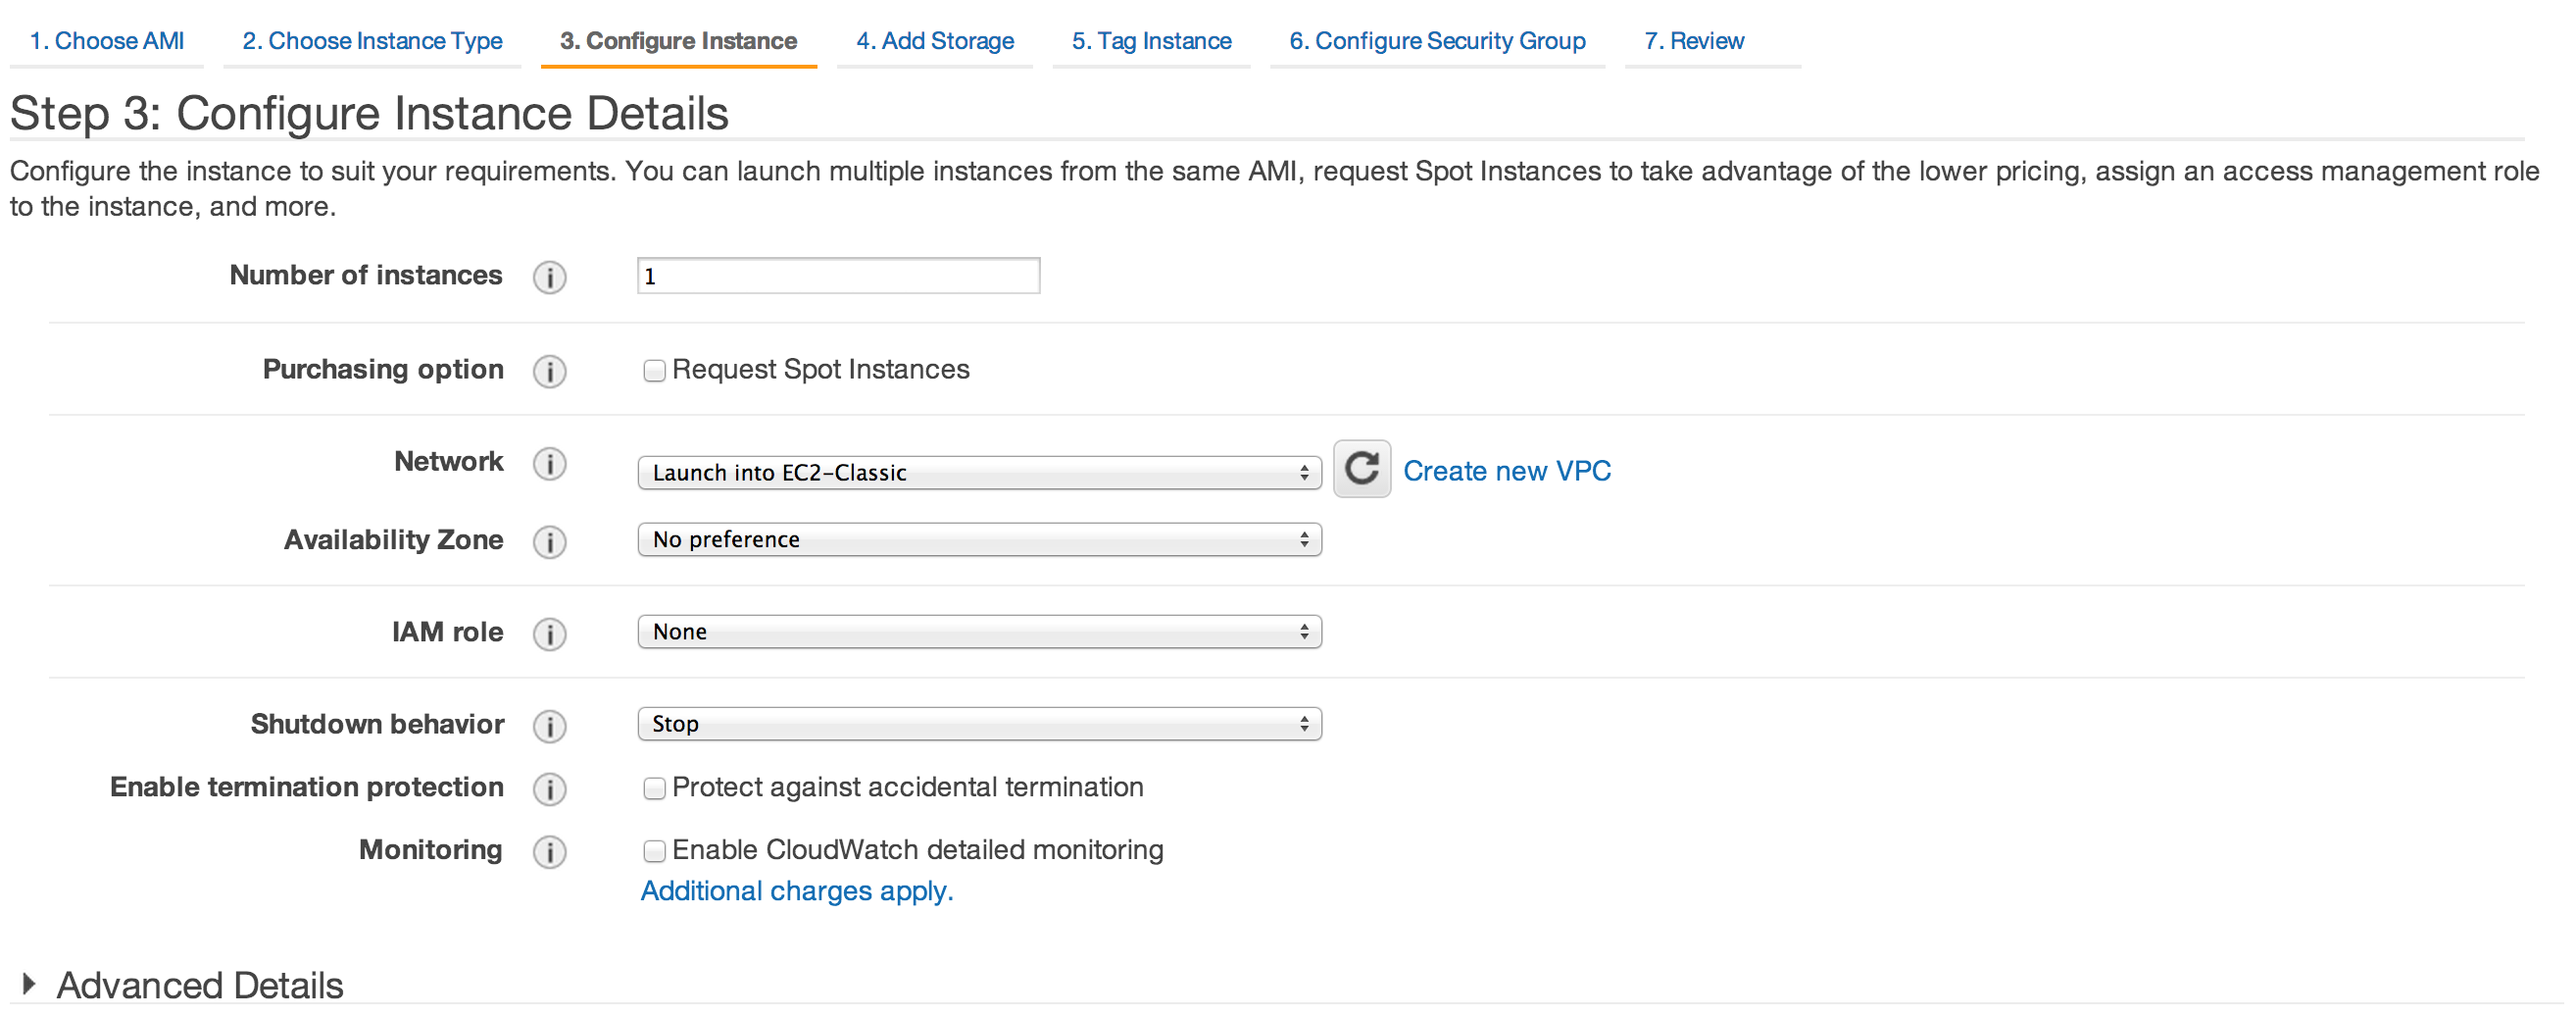Open the Availability Zone dropdown
The height and width of the screenshot is (1016, 2576).
click(x=978, y=540)
